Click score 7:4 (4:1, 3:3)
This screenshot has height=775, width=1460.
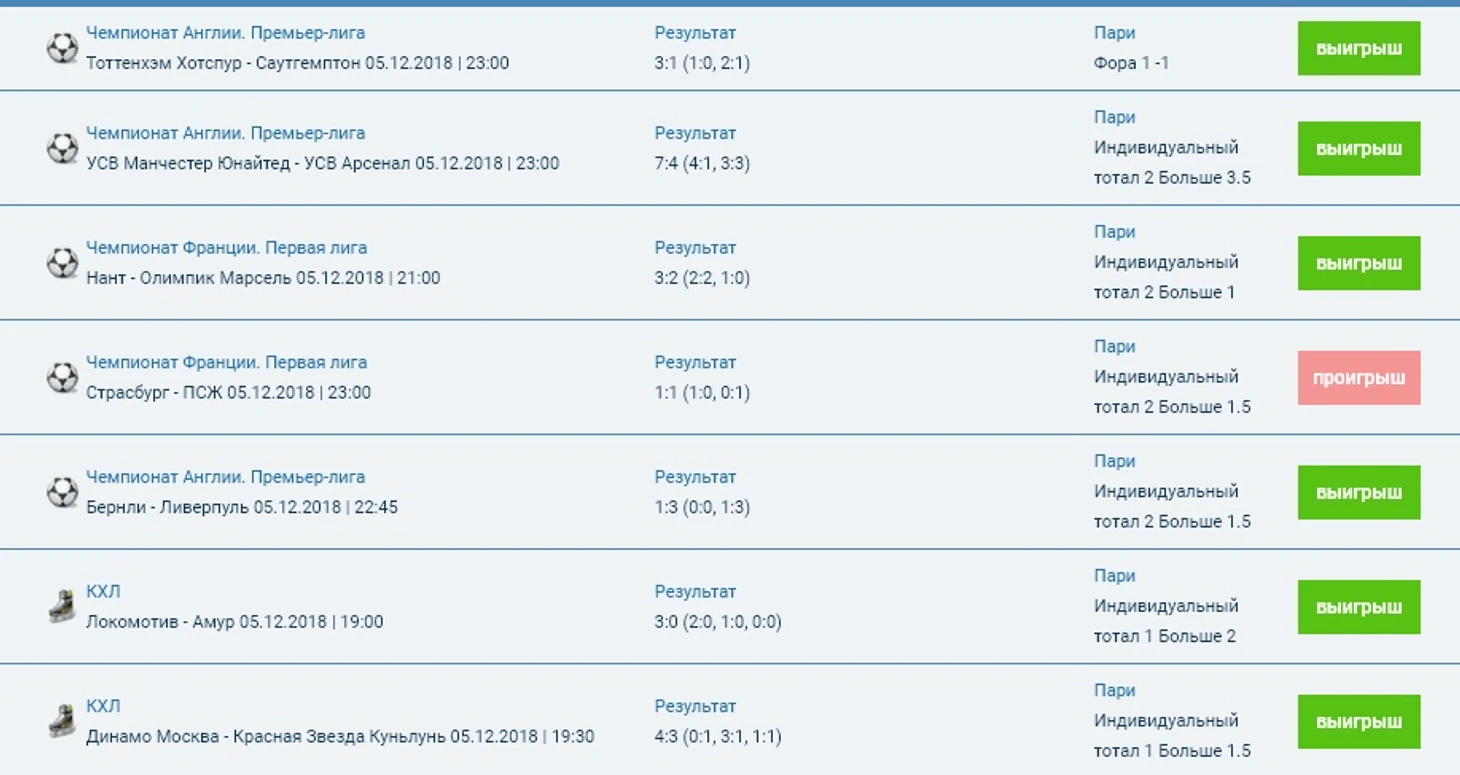702,163
